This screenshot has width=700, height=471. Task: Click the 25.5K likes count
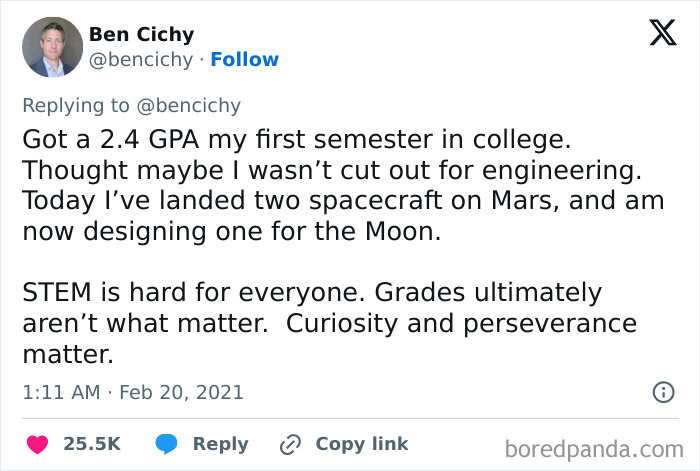[x=92, y=443]
